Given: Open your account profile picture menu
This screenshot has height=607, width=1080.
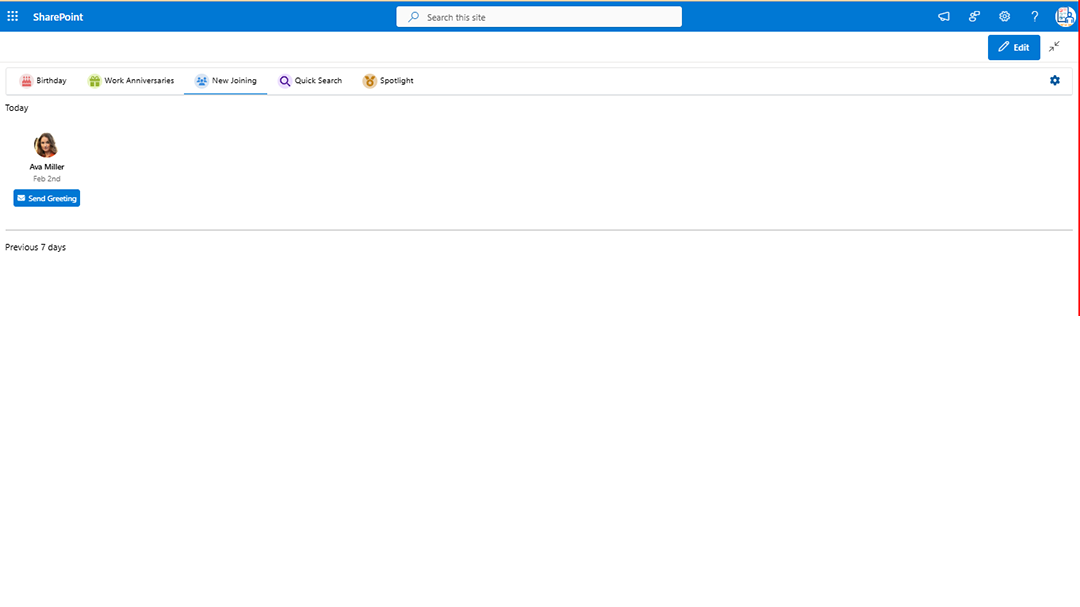Looking at the screenshot, I should pyautogui.click(x=1063, y=16).
